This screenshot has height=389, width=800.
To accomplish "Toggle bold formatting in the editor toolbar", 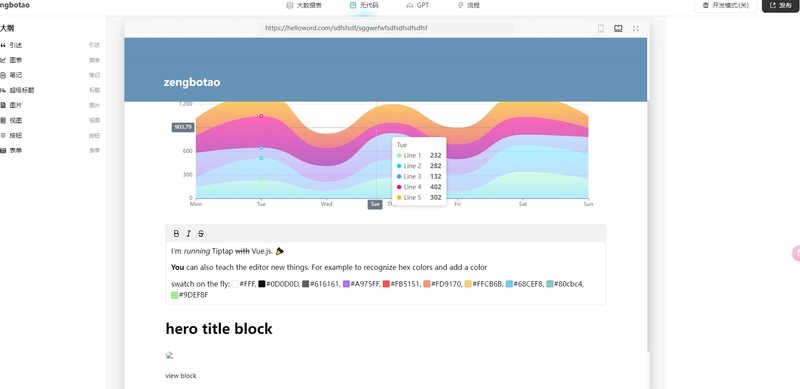I will pos(176,233).
